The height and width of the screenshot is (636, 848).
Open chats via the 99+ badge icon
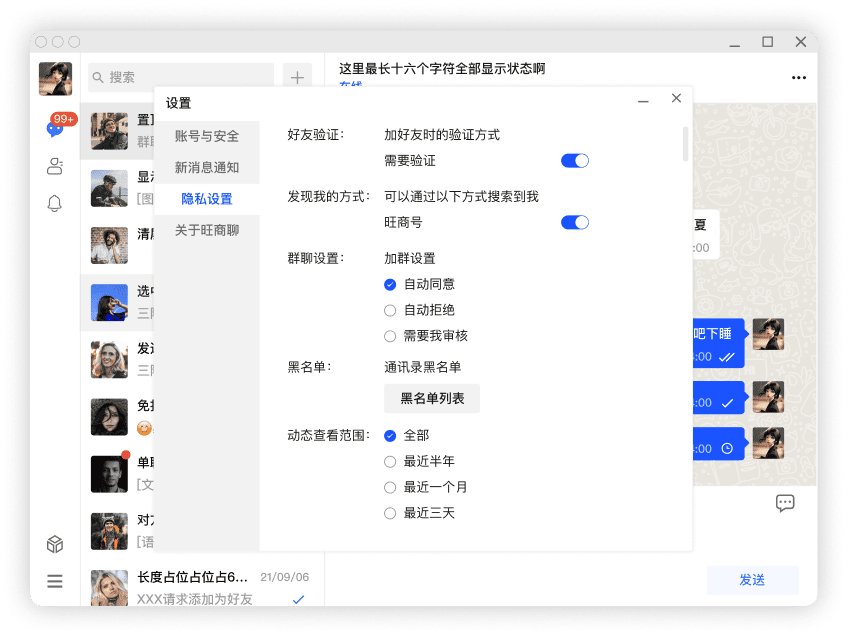pos(55,128)
